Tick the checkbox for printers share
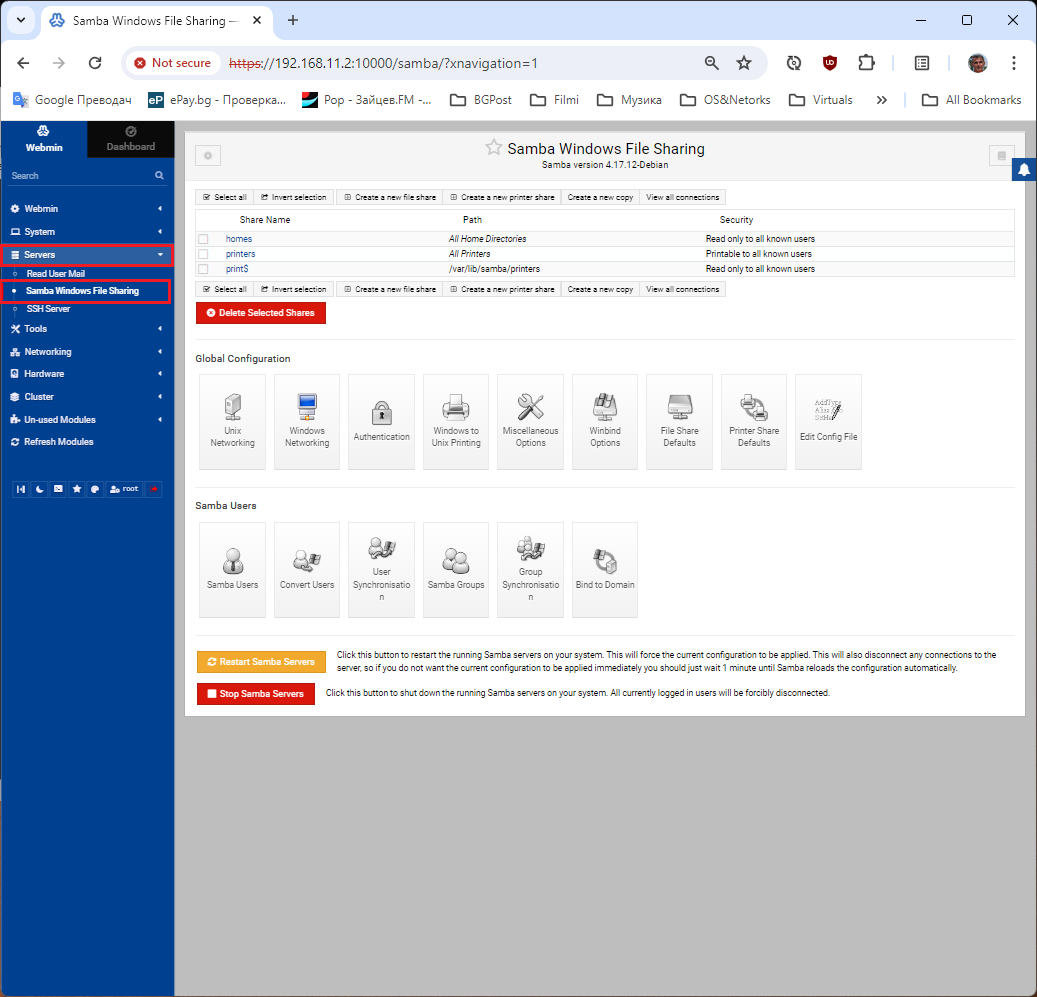The image size is (1037, 997). (x=204, y=255)
